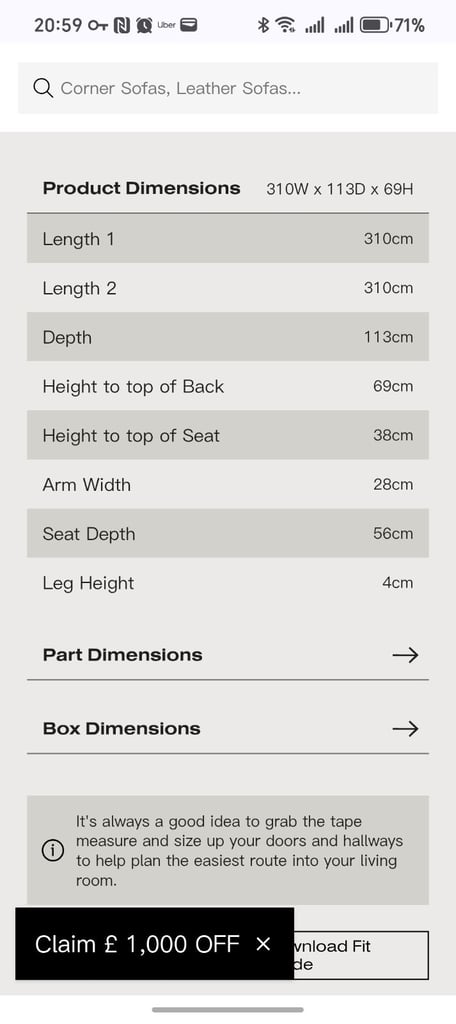Tap the Wi-Fi status icon
This screenshot has width=456, height=1024.
pyautogui.click(x=285, y=25)
